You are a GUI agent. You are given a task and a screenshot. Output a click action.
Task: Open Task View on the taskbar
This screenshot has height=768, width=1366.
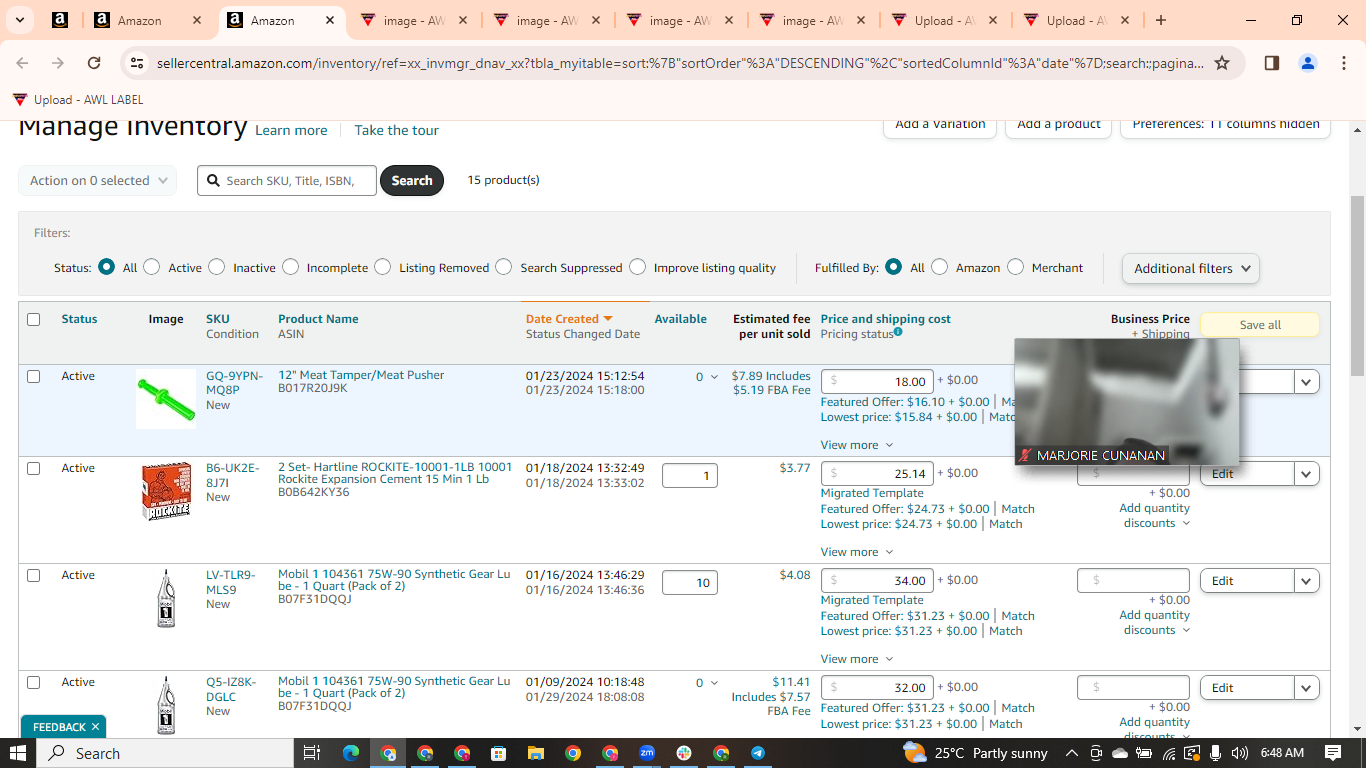311,753
